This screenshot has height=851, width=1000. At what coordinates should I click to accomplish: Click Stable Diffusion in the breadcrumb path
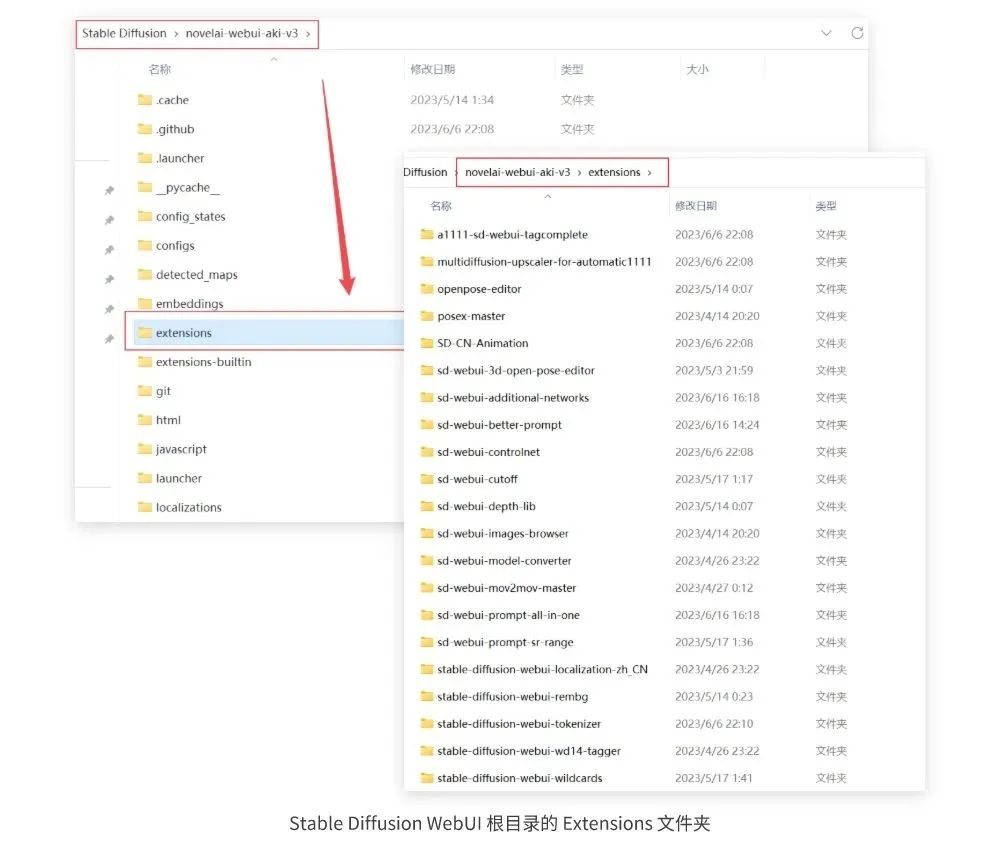pyautogui.click(x=124, y=33)
